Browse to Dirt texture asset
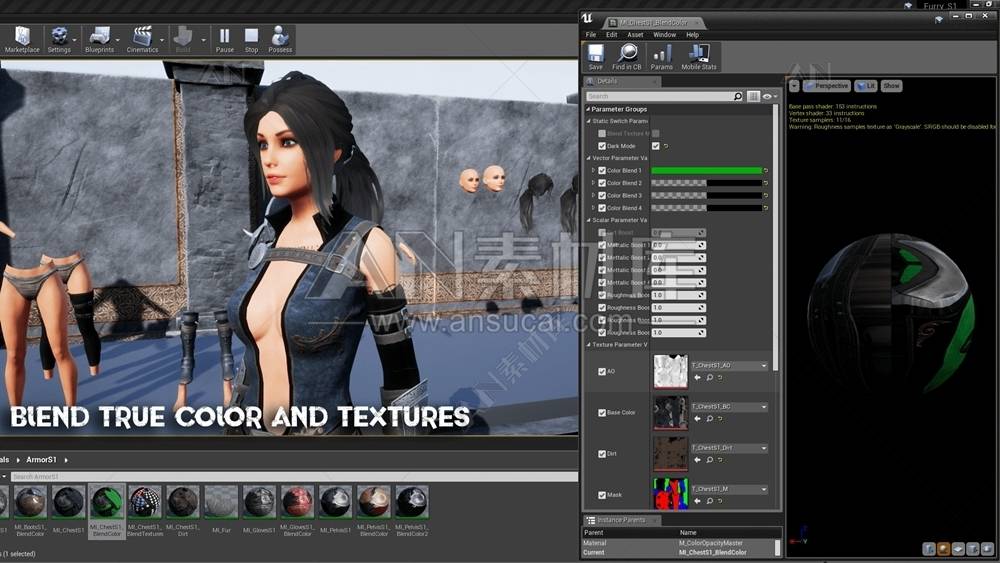This screenshot has height=563, width=1000. coord(709,460)
